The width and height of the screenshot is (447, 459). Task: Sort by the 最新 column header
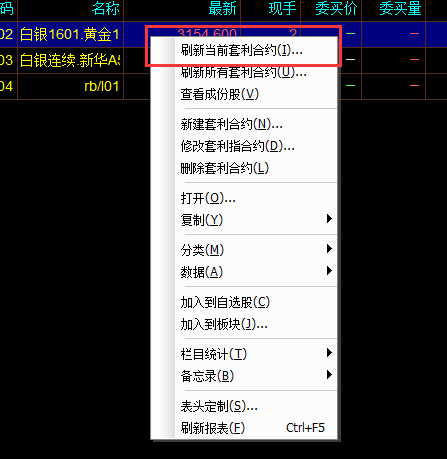point(222,8)
